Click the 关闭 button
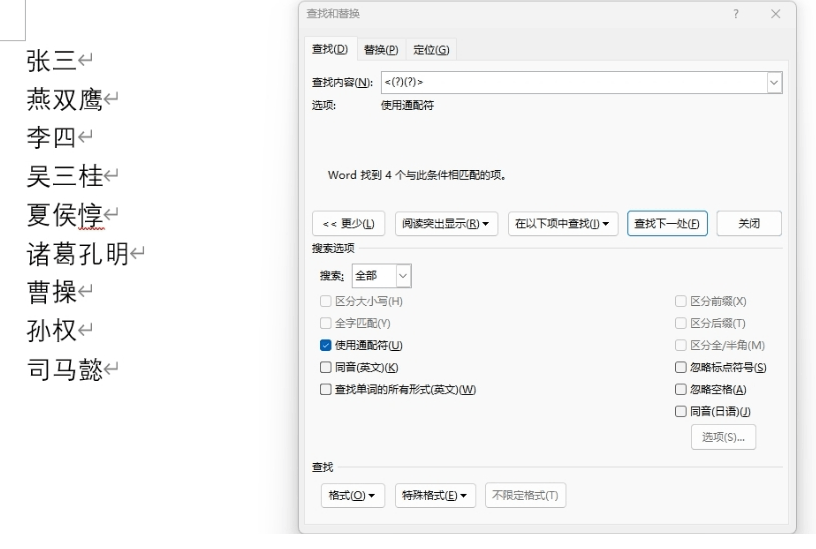This screenshot has width=816, height=549. tap(749, 224)
